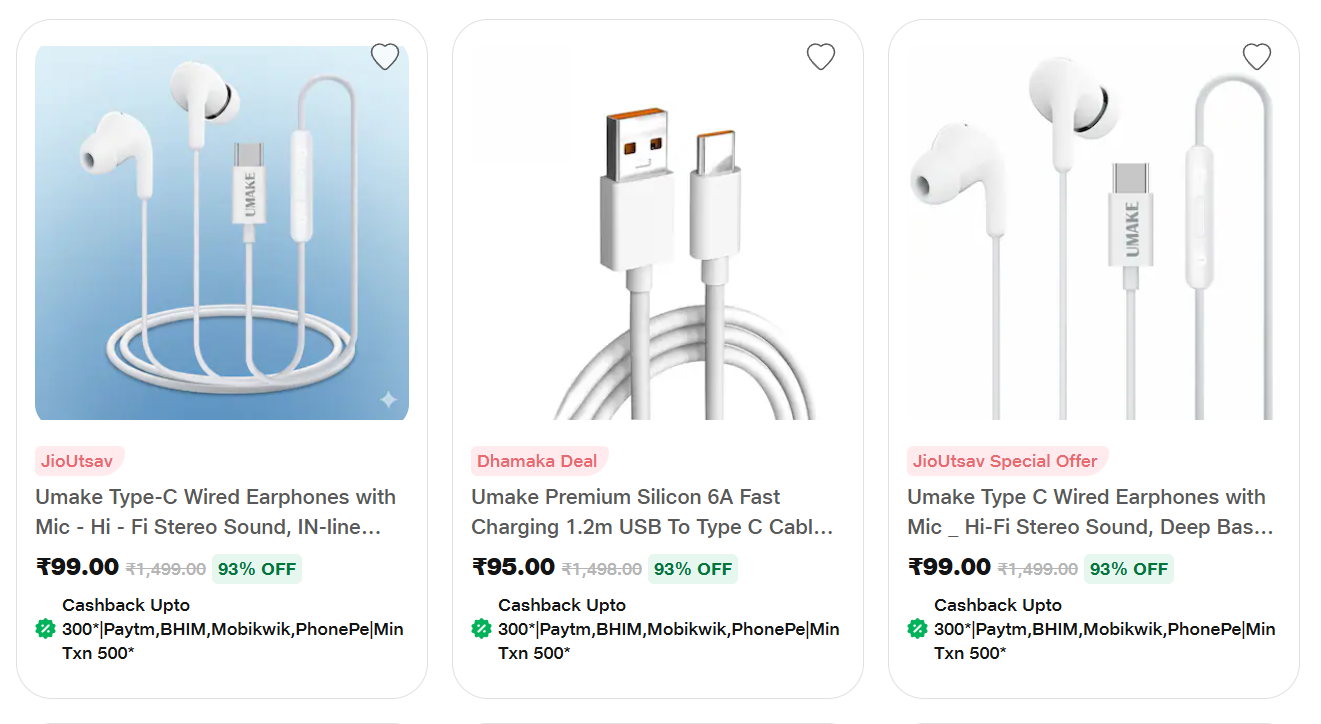Click the cashback offer text on third card
Image resolution: width=1321 pixels, height=724 pixels.
coord(1104,629)
